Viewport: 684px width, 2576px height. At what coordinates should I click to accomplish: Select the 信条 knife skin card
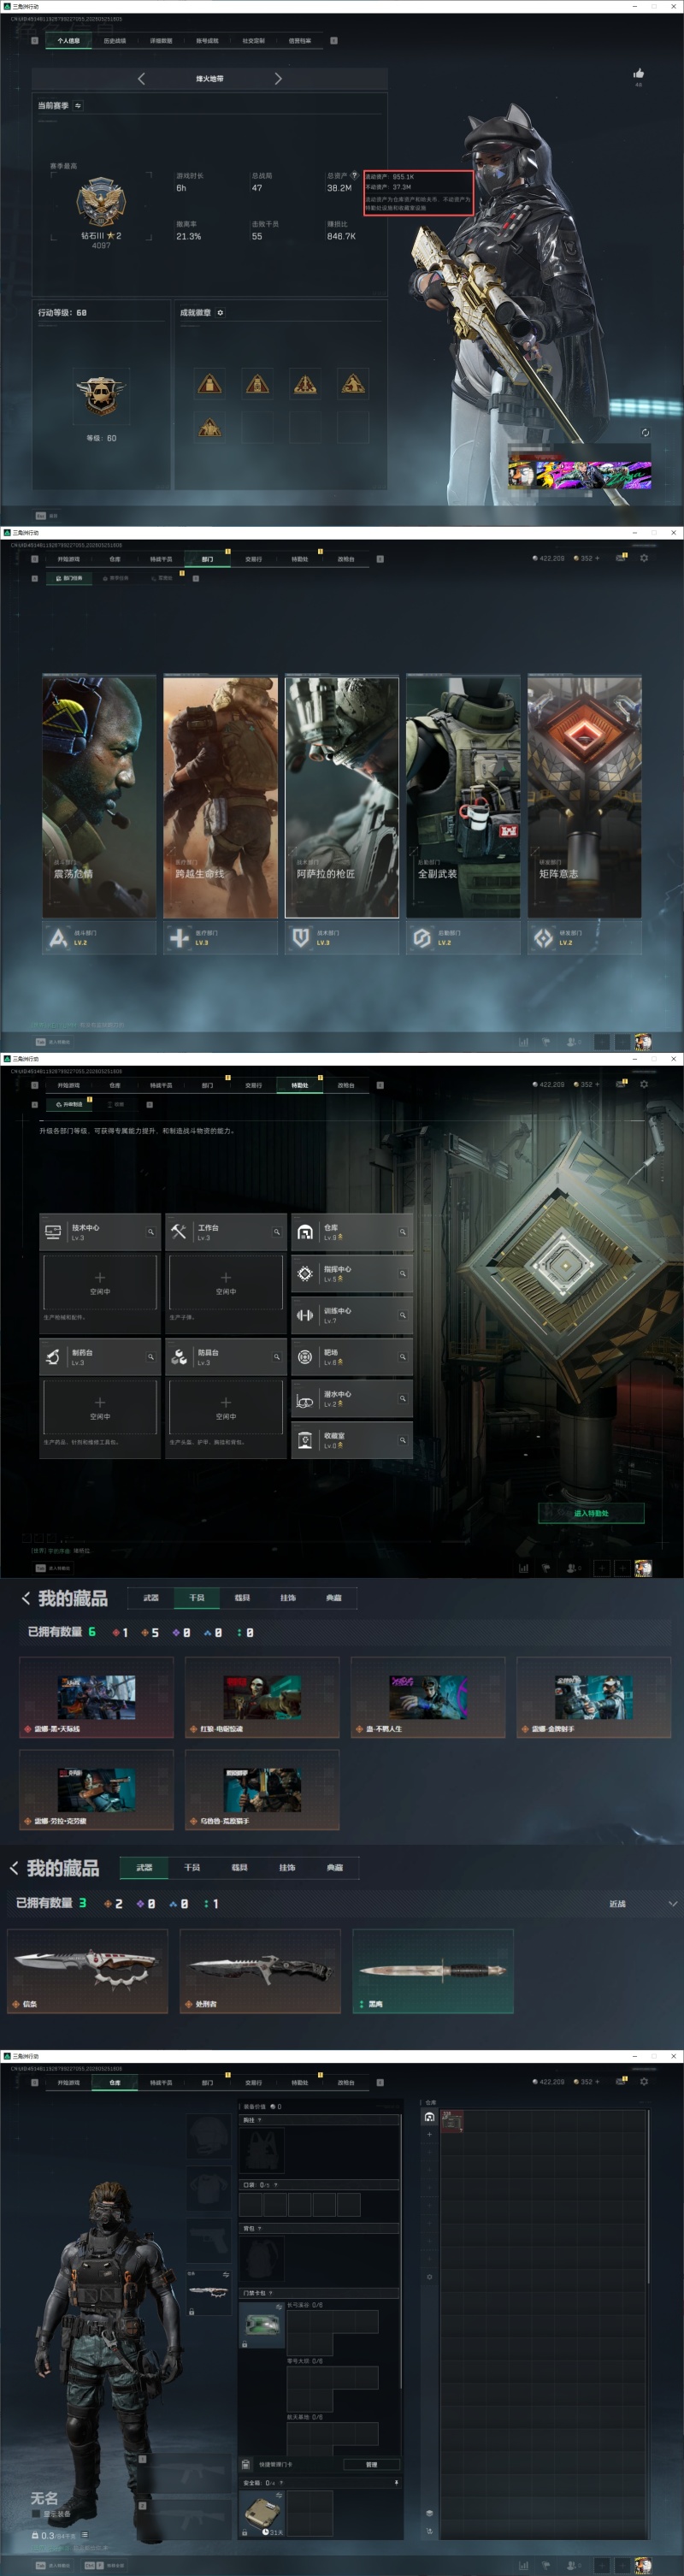pos(88,1971)
